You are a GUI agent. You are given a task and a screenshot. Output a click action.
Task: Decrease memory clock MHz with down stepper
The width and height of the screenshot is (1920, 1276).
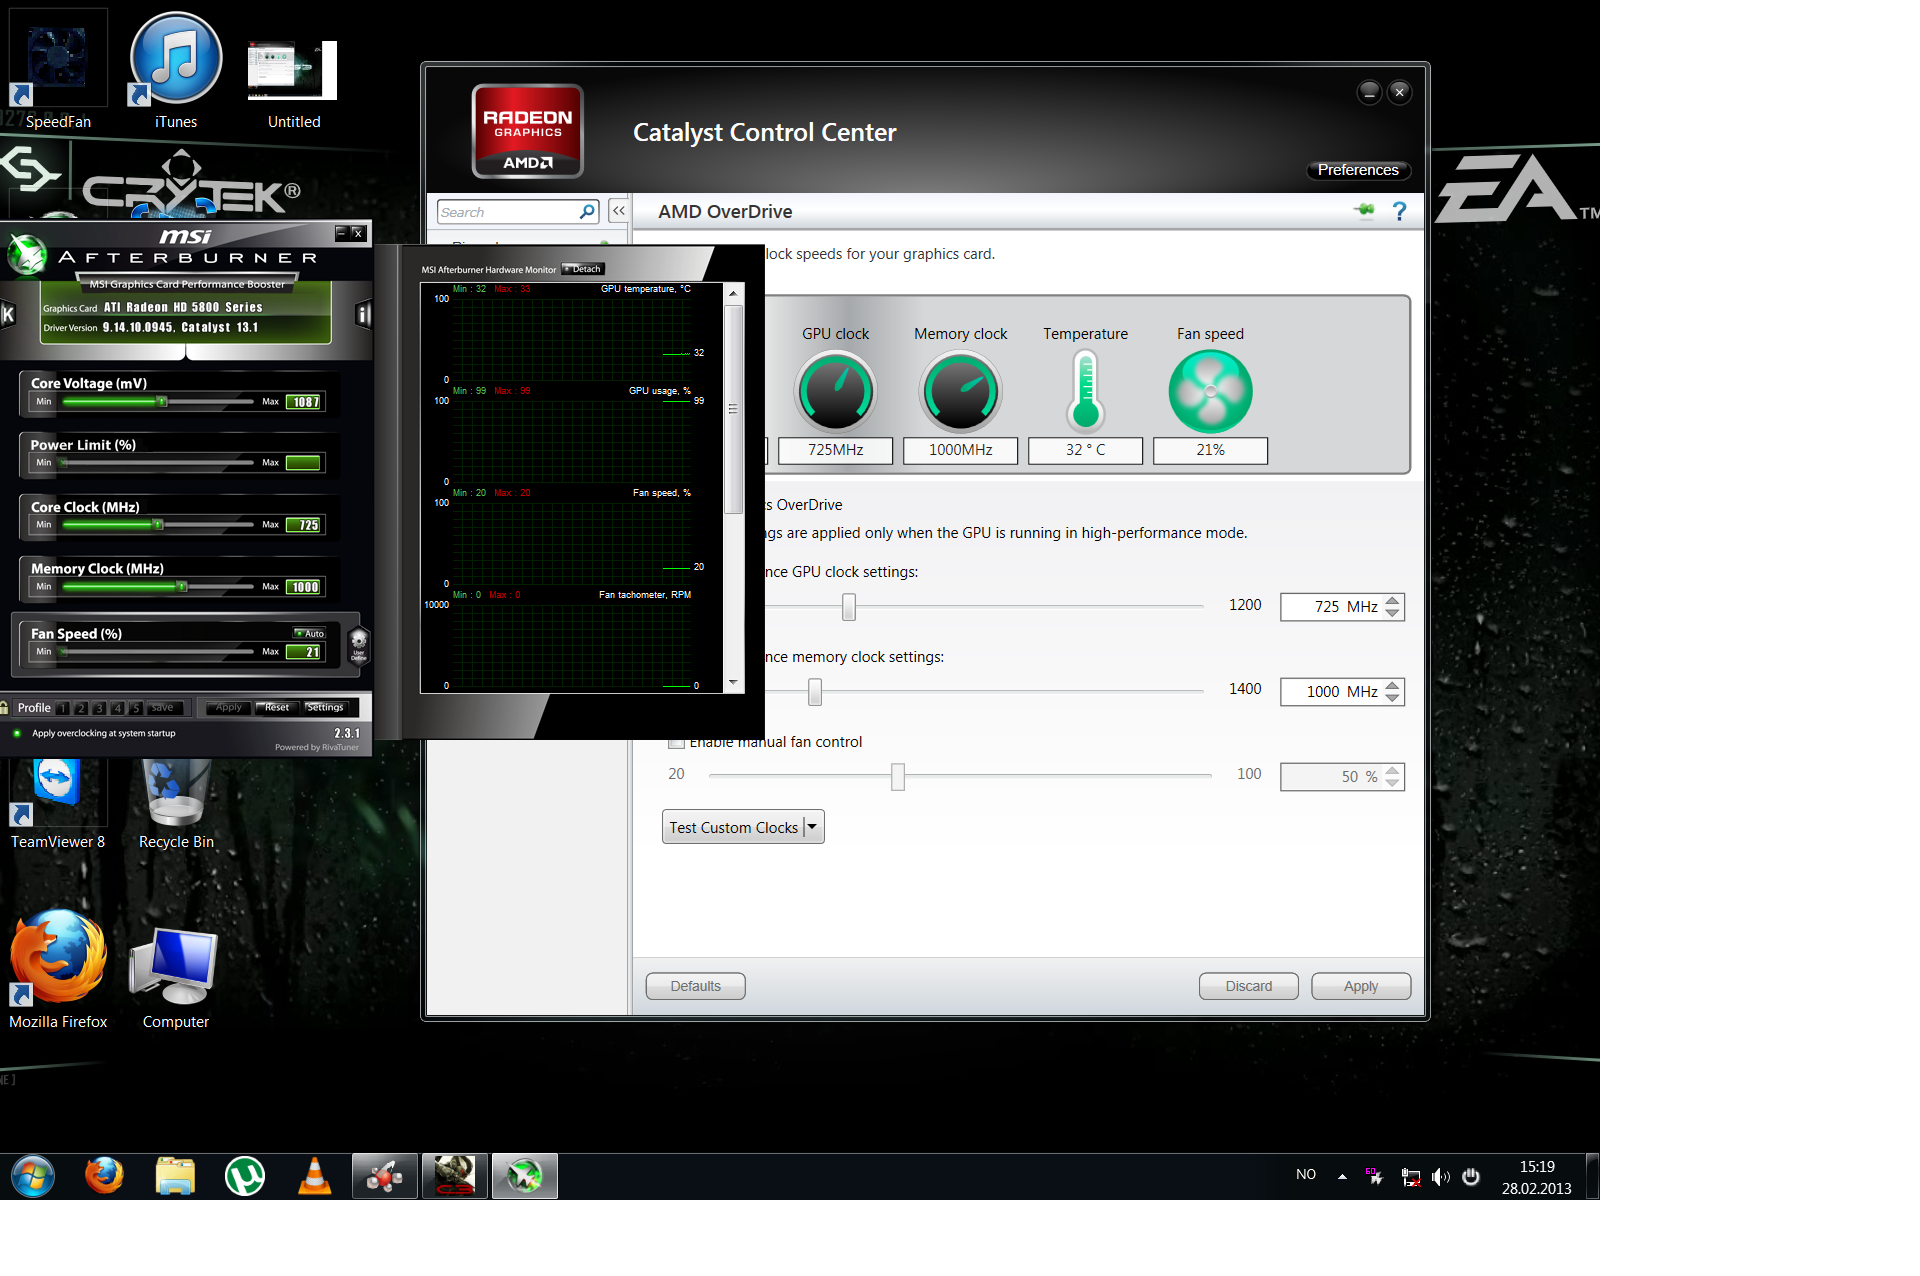pyautogui.click(x=1392, y=698)
